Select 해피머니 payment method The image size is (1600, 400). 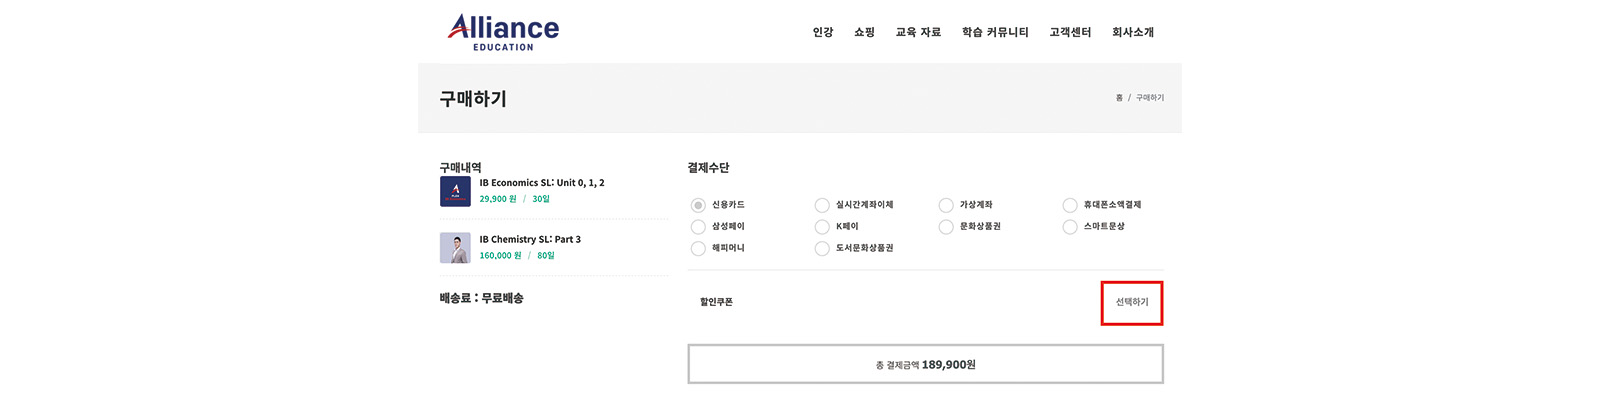coord(698,248)
